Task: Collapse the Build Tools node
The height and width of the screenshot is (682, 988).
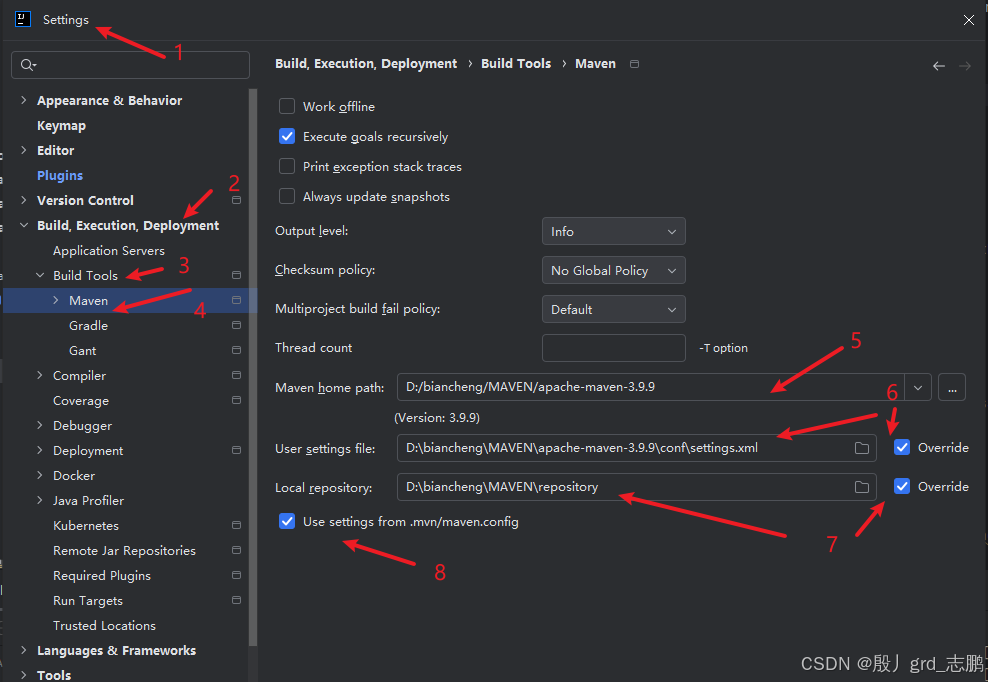Action: [x=40, y=275]
